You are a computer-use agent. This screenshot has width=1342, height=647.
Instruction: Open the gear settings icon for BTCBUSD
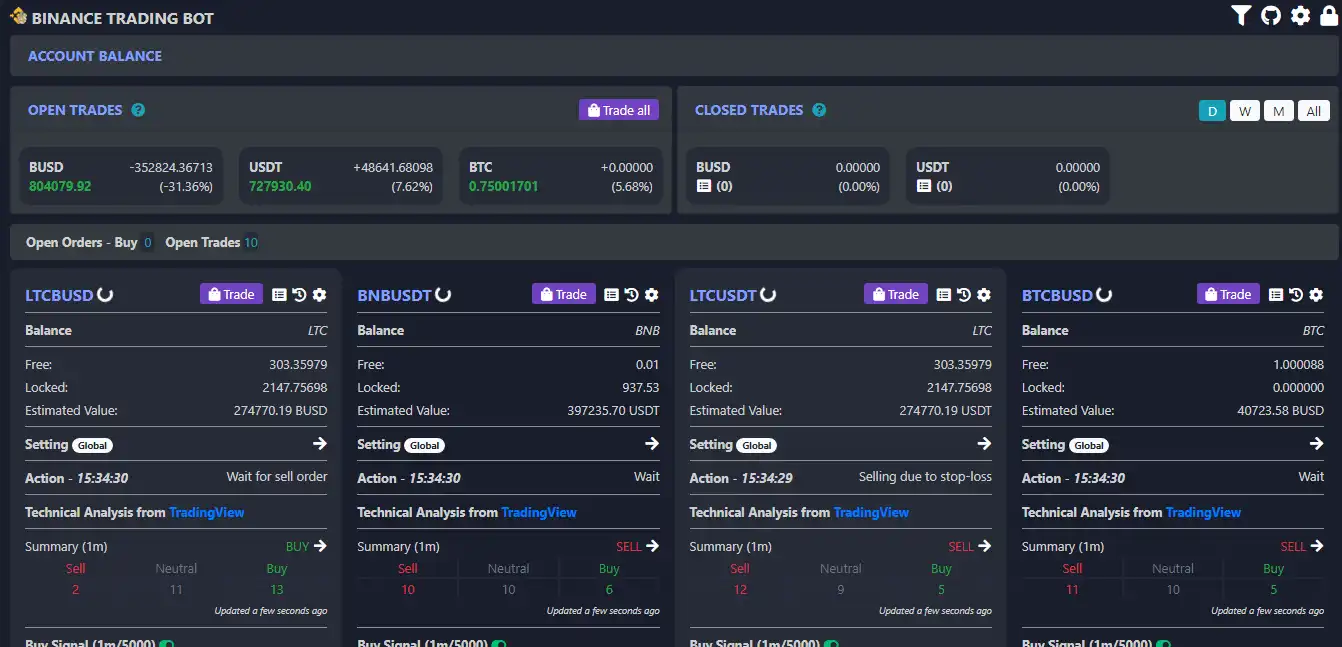click(1316, 294)
